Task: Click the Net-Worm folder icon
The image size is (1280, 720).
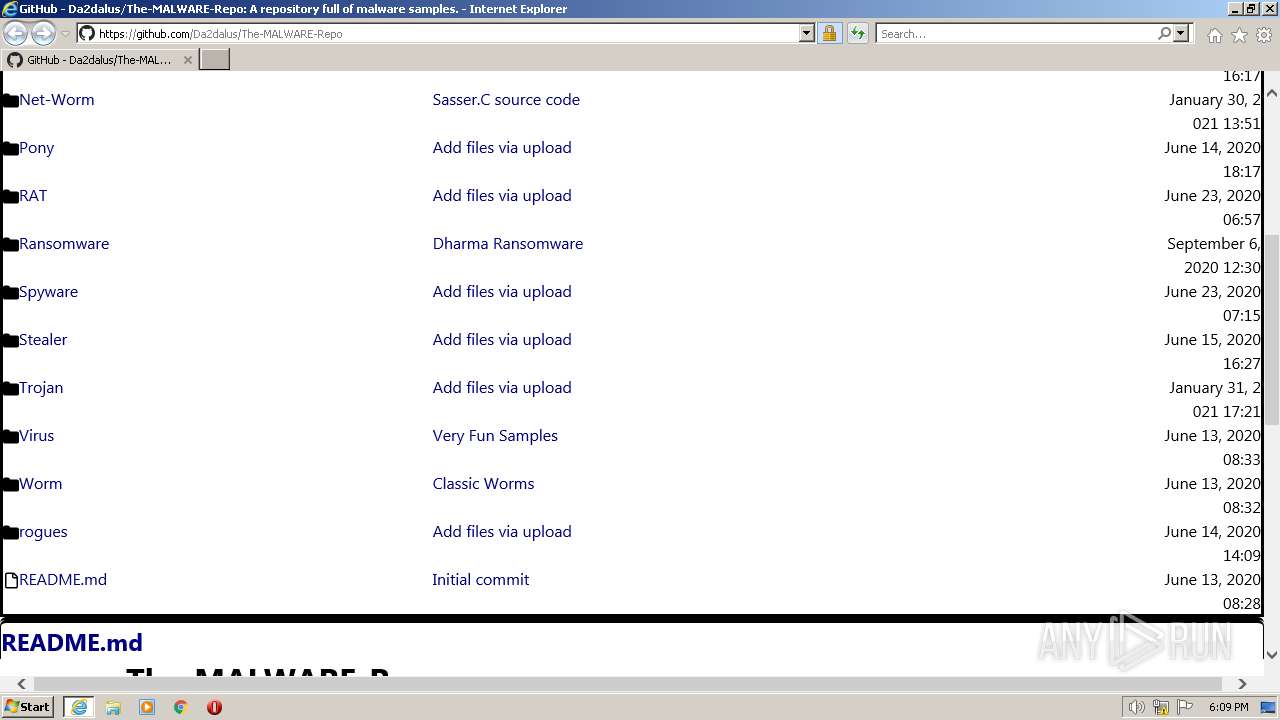Action: click(11, 100)
